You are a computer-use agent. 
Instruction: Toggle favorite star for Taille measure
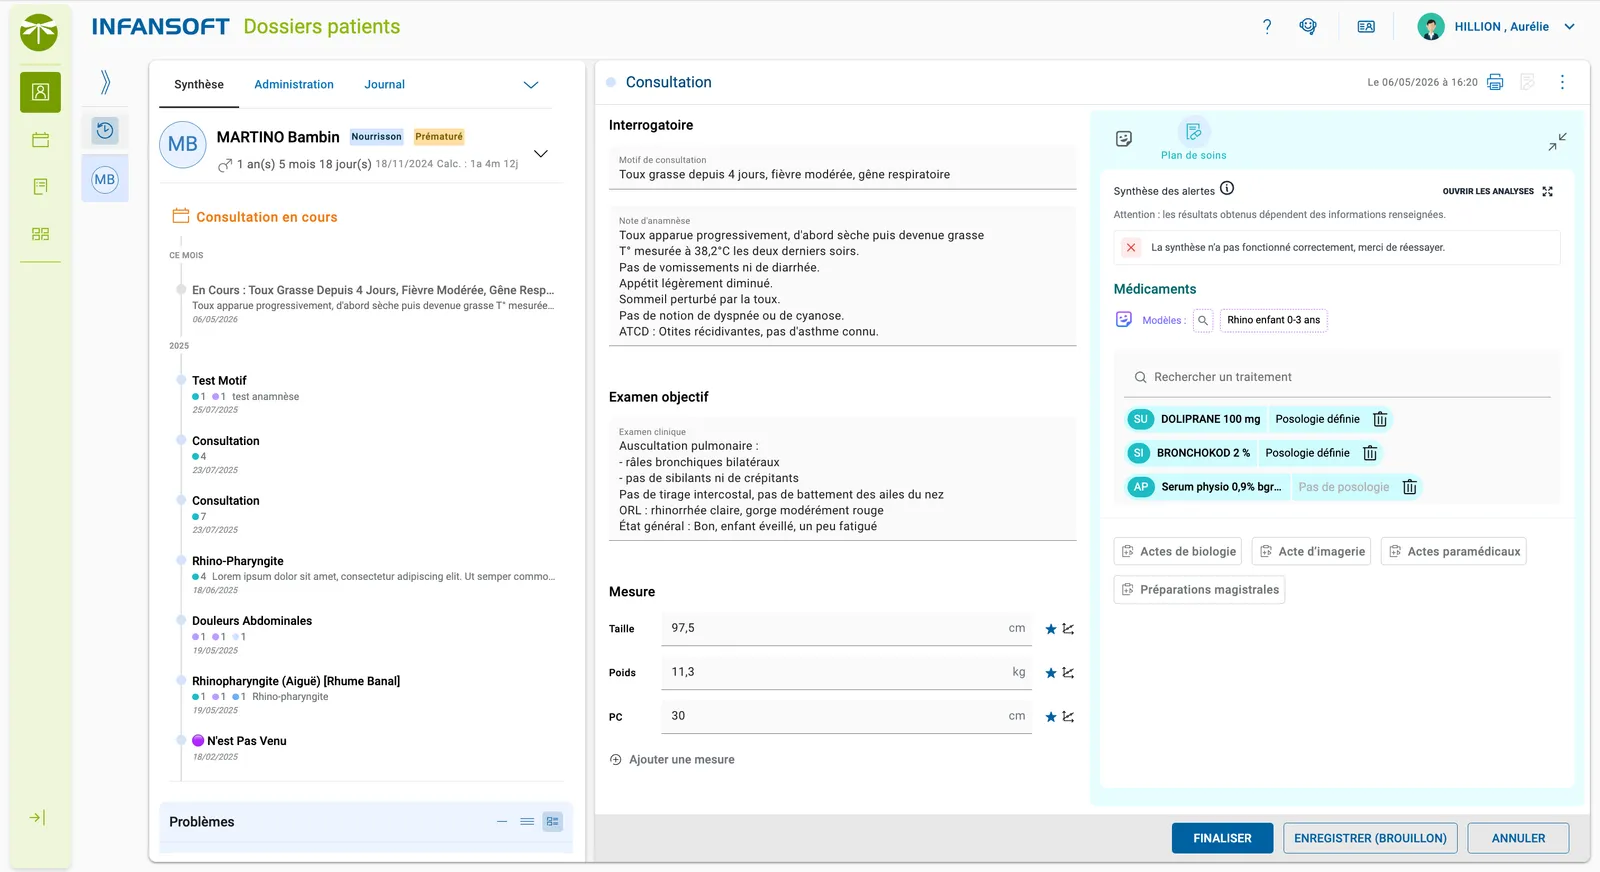point(1051,629)
